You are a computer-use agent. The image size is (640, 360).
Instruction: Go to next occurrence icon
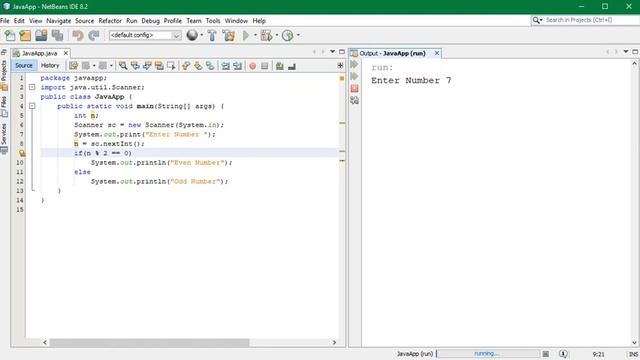(147, 66)
